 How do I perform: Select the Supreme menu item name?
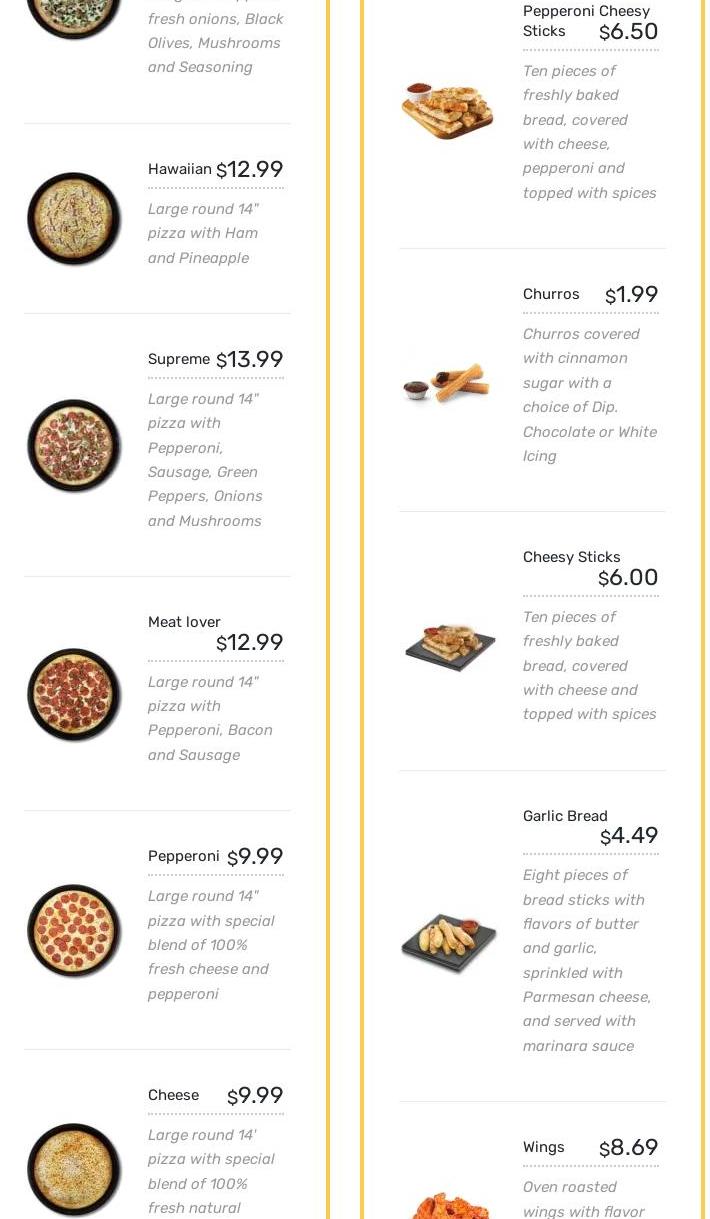click(179, 359)
